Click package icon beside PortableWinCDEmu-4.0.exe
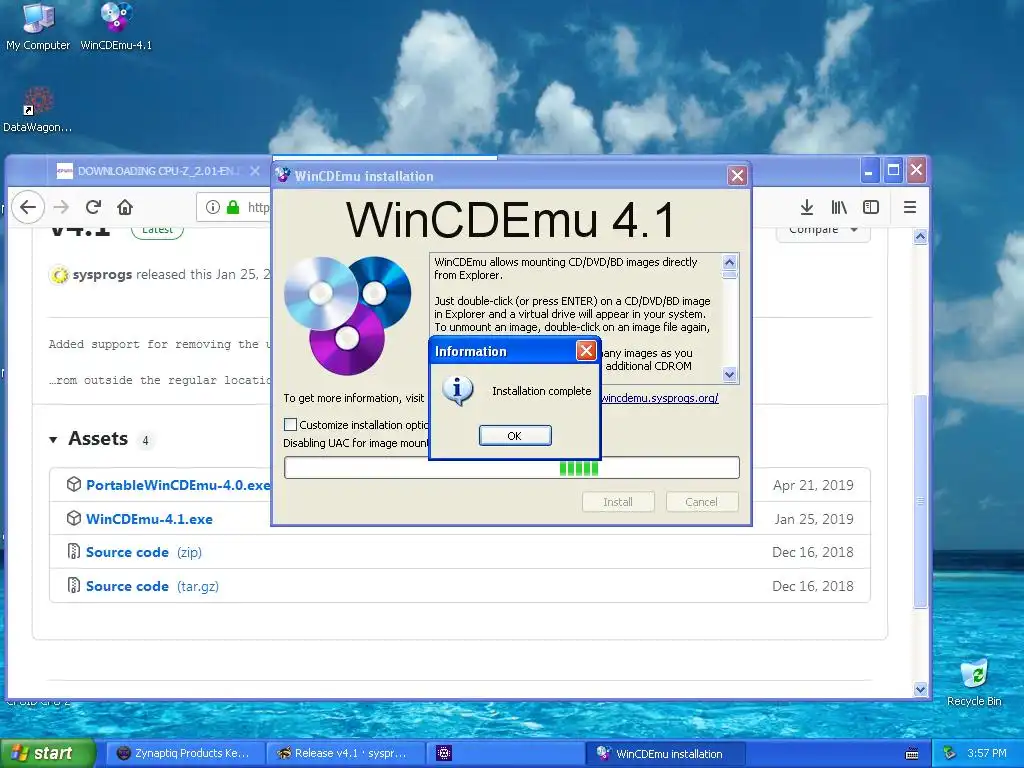Image resolution: width=1024 pixels, height=768 pixels. point(74,485)
